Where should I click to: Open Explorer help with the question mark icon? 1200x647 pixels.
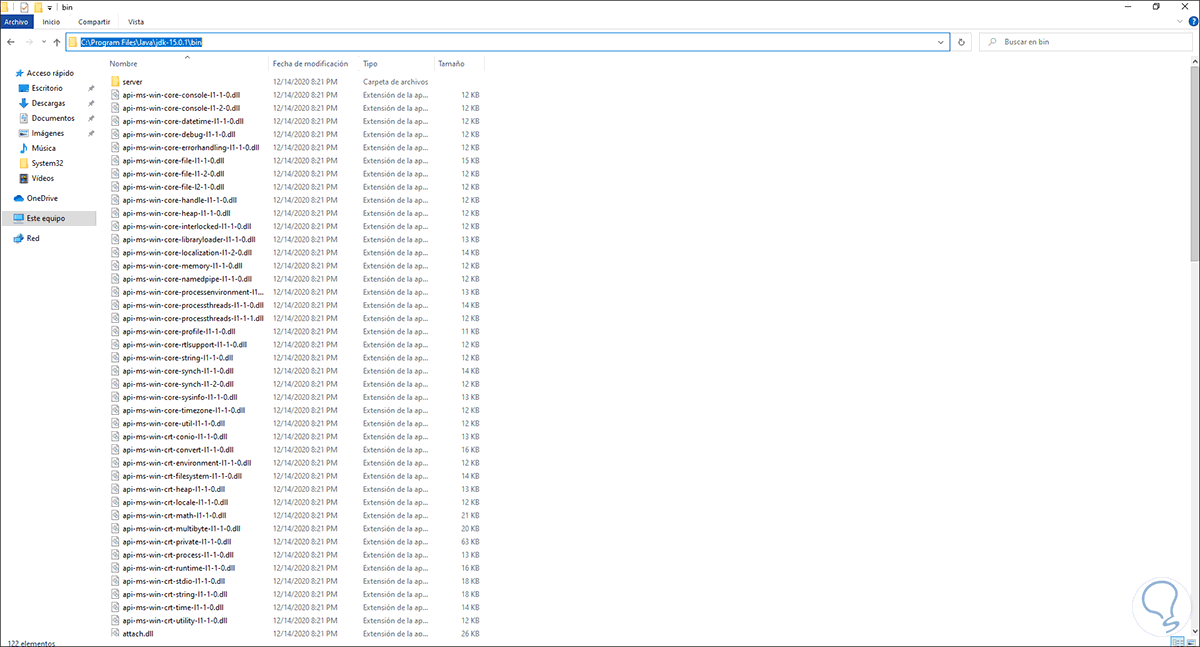[1193, 21]
